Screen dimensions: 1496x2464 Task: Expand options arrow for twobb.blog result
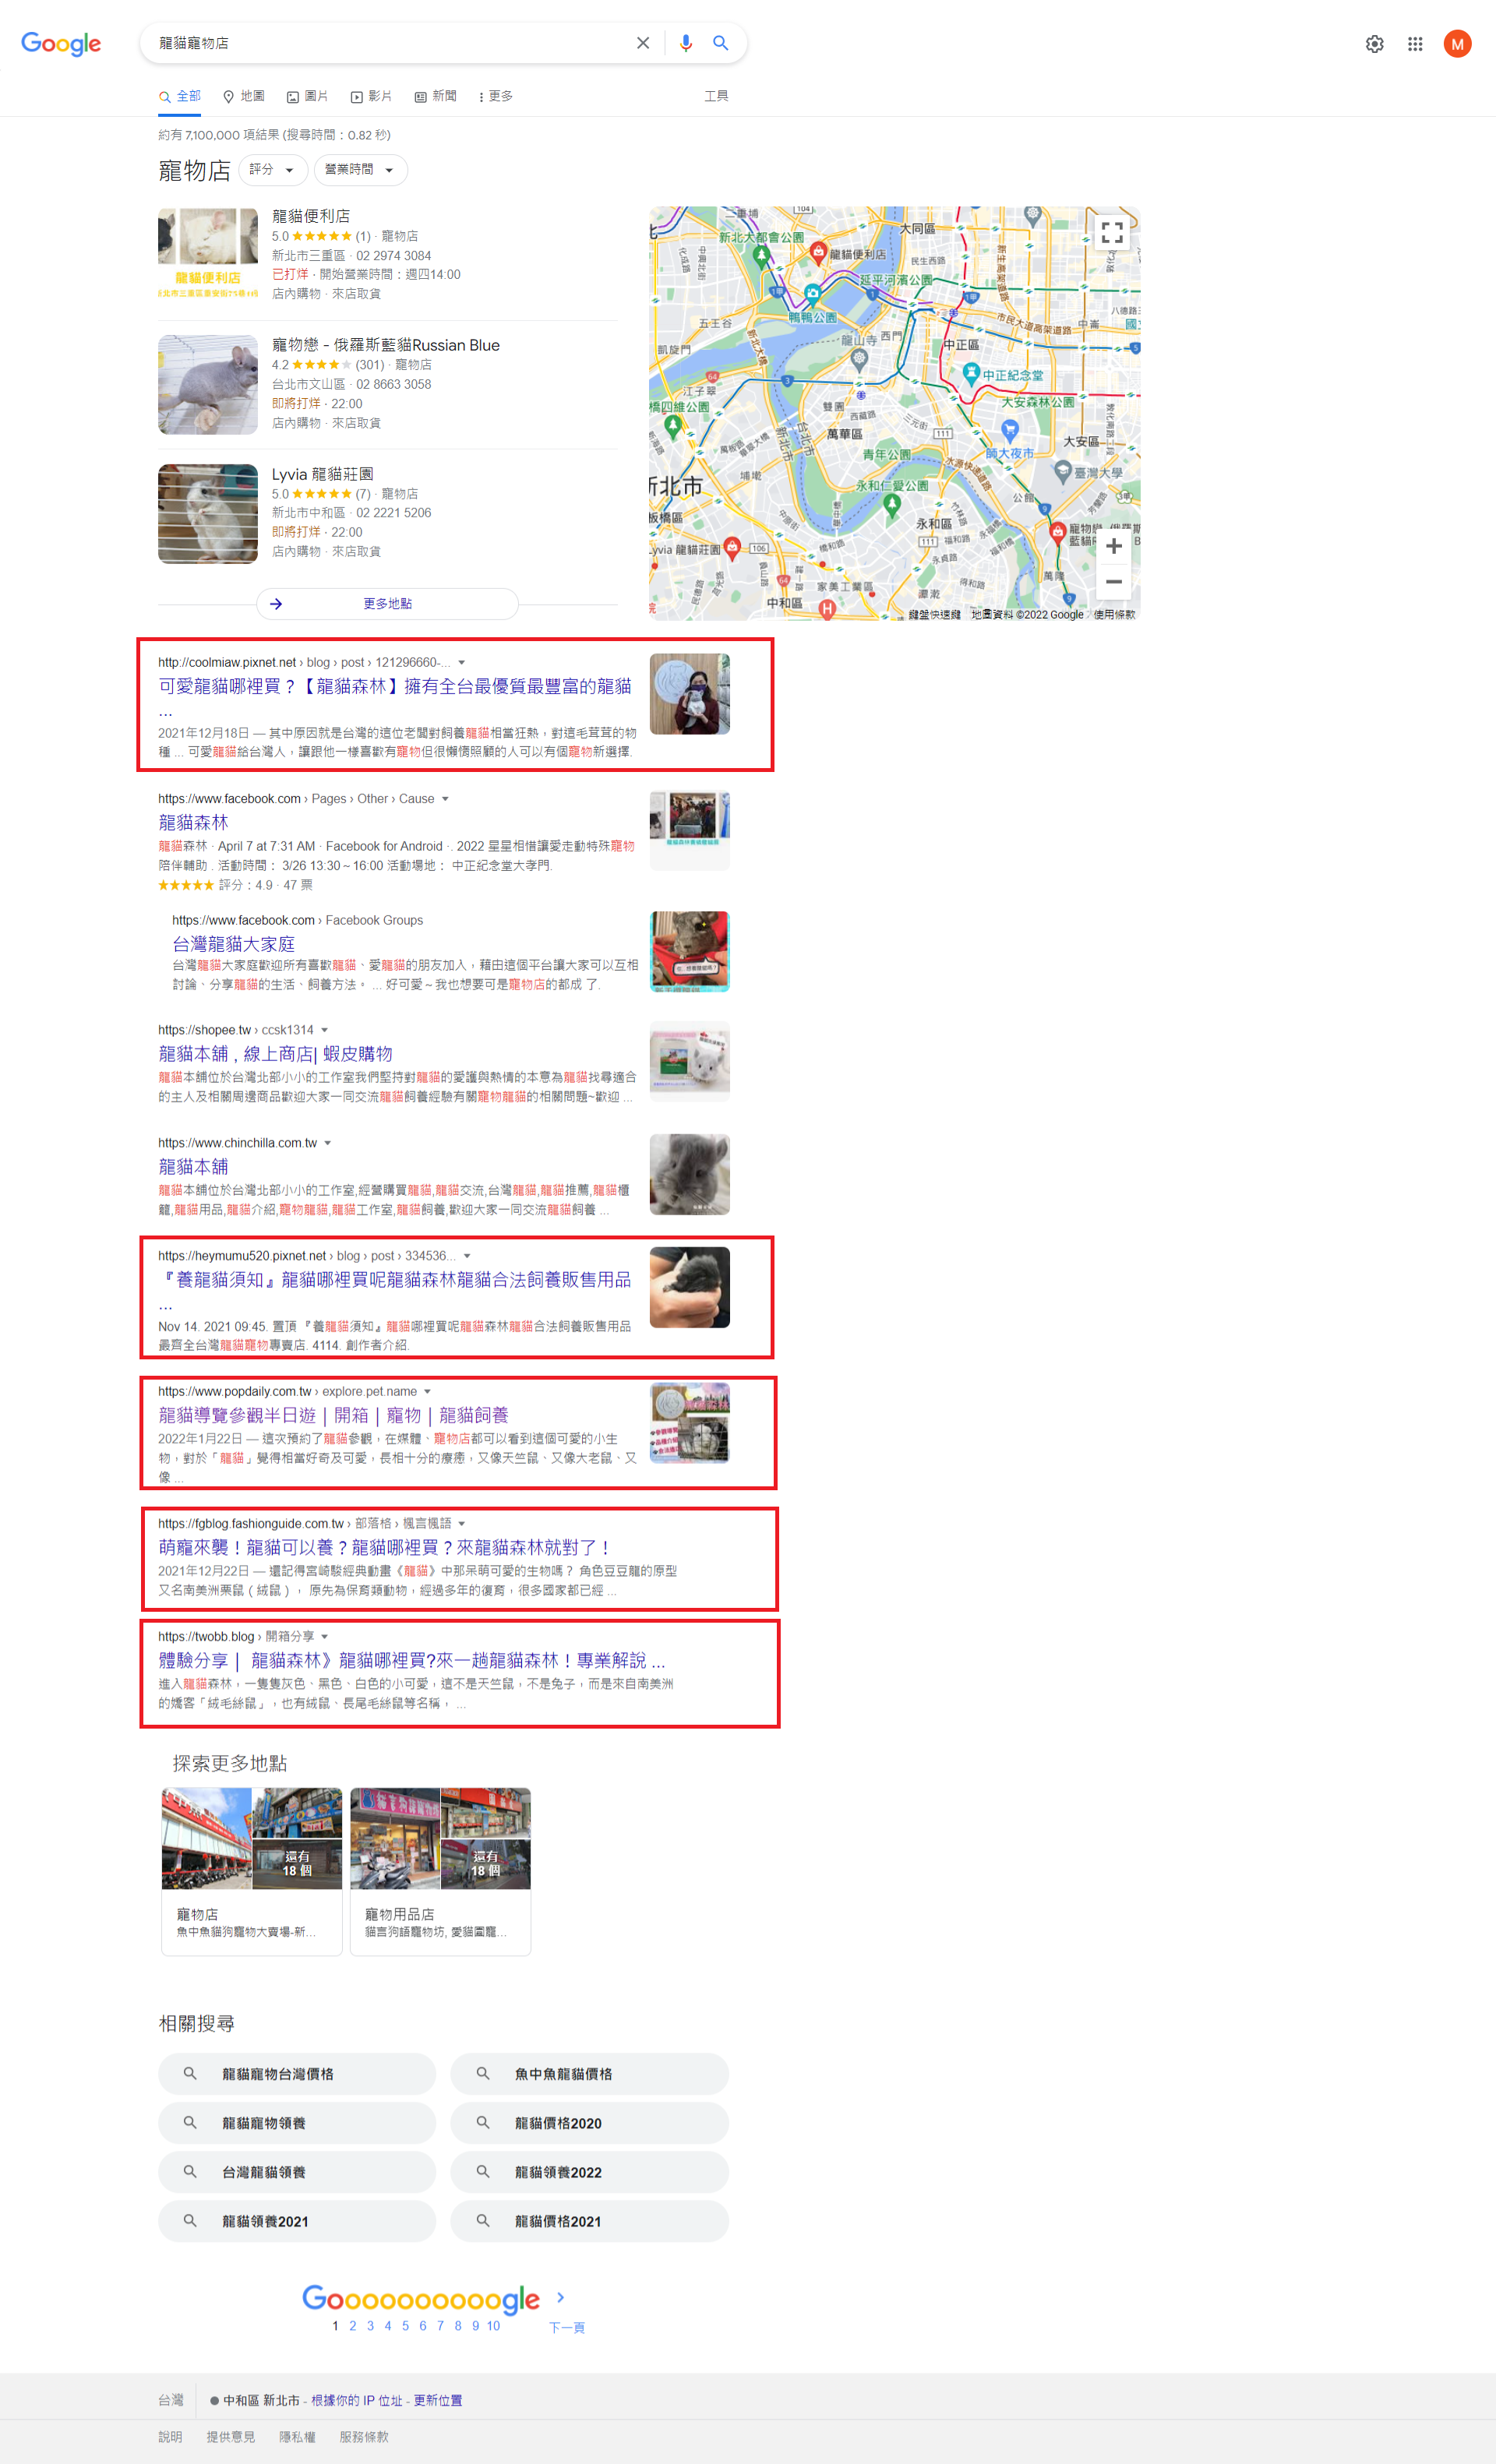[x=324, y=1636]
